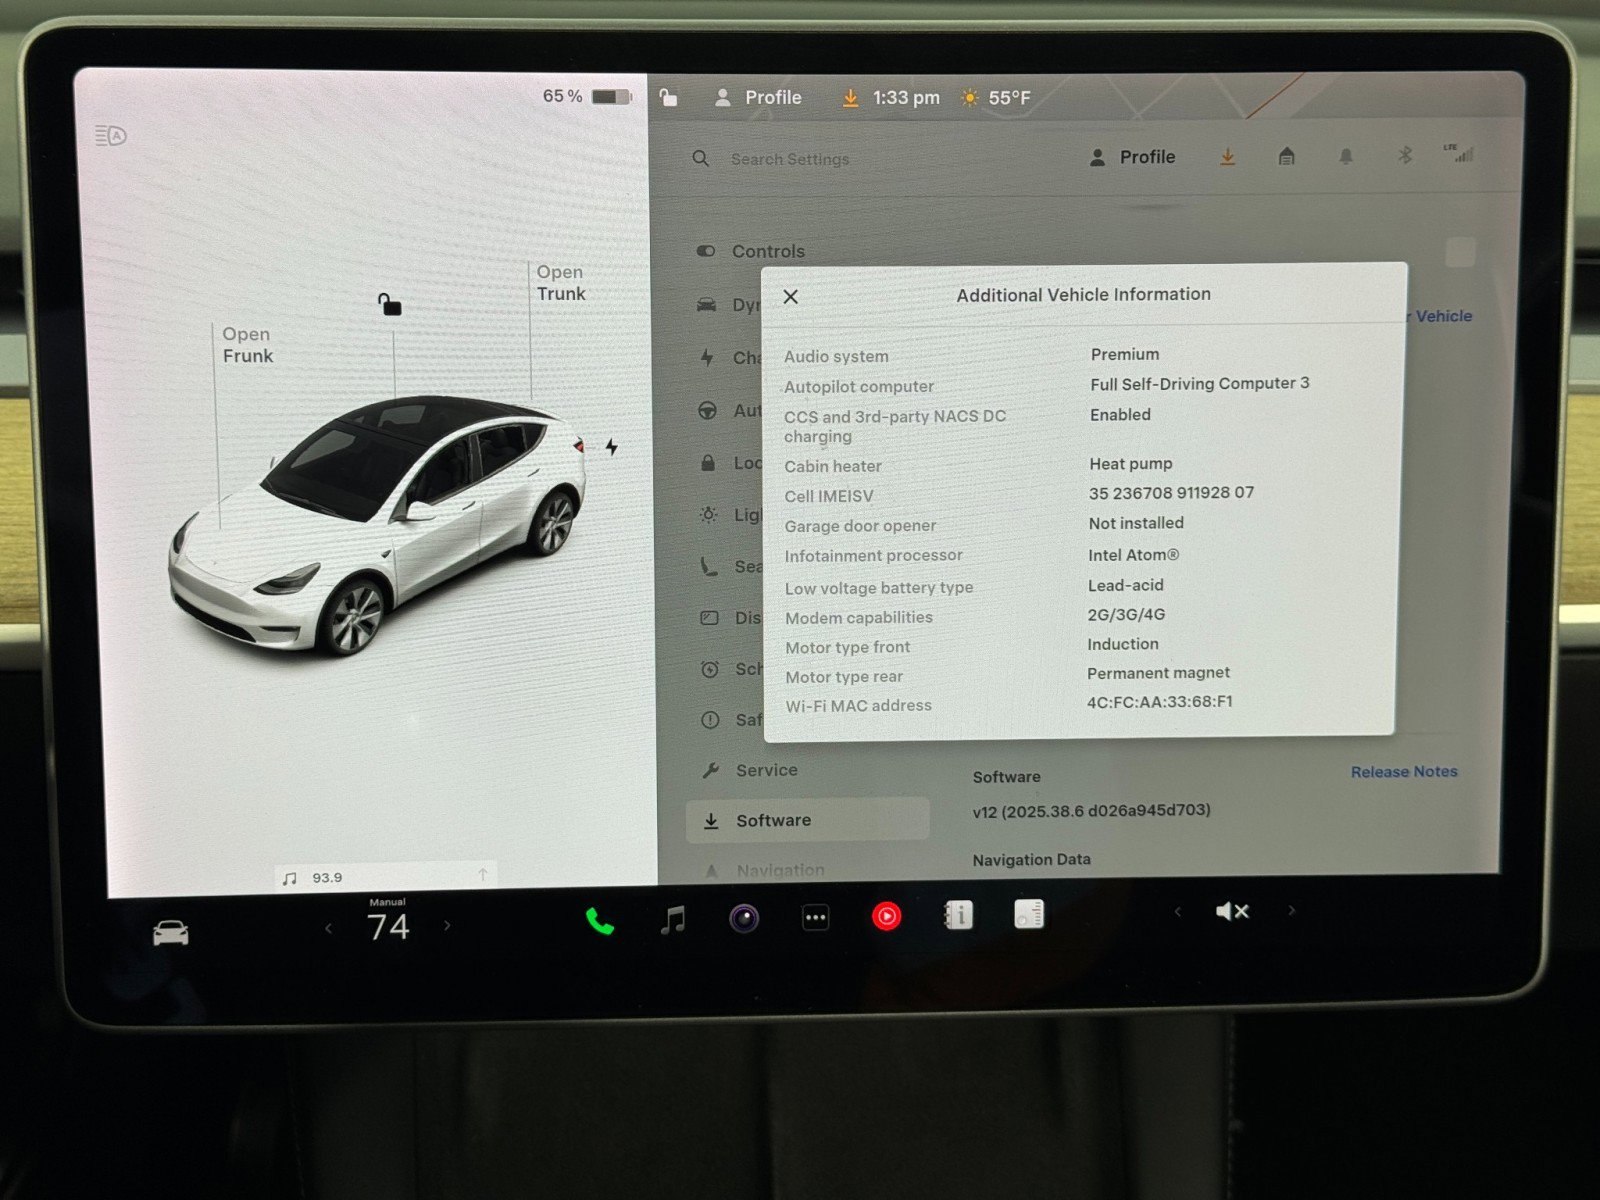Select the Autopilot steering wheel icon

pyautogui.click(x=709, y=411)
